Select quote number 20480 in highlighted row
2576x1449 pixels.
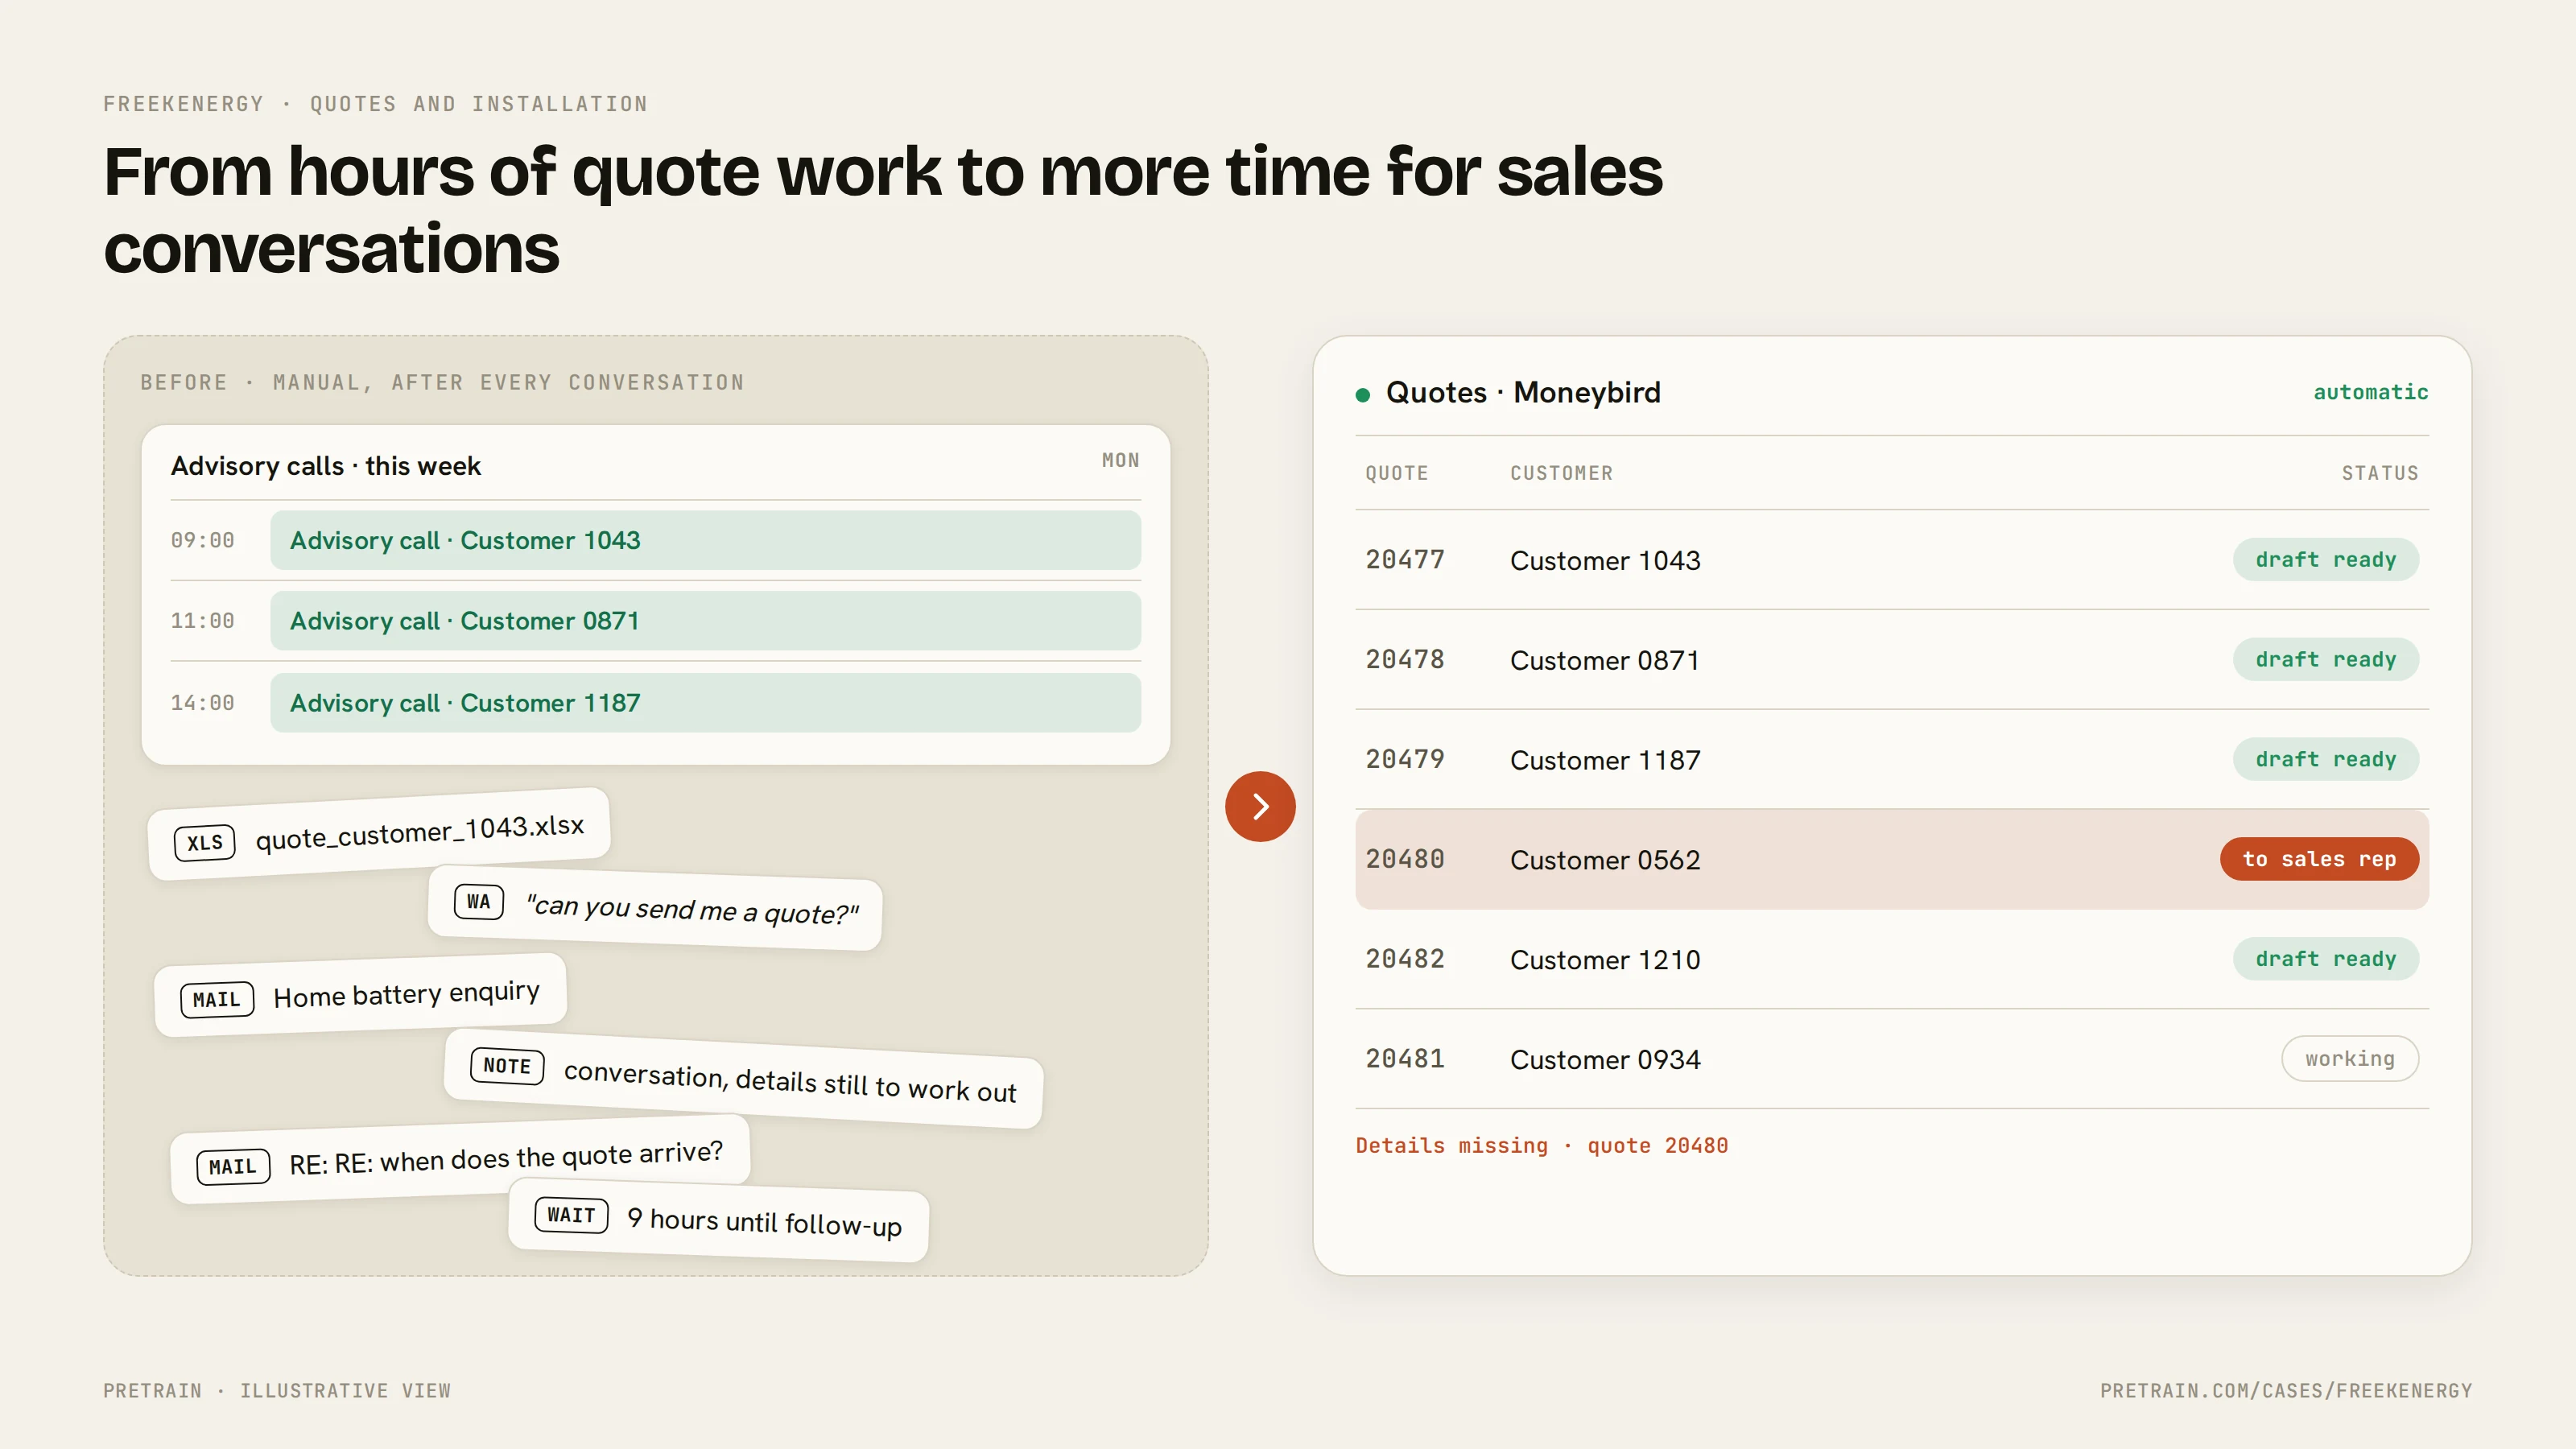(x=1405, y=859)
